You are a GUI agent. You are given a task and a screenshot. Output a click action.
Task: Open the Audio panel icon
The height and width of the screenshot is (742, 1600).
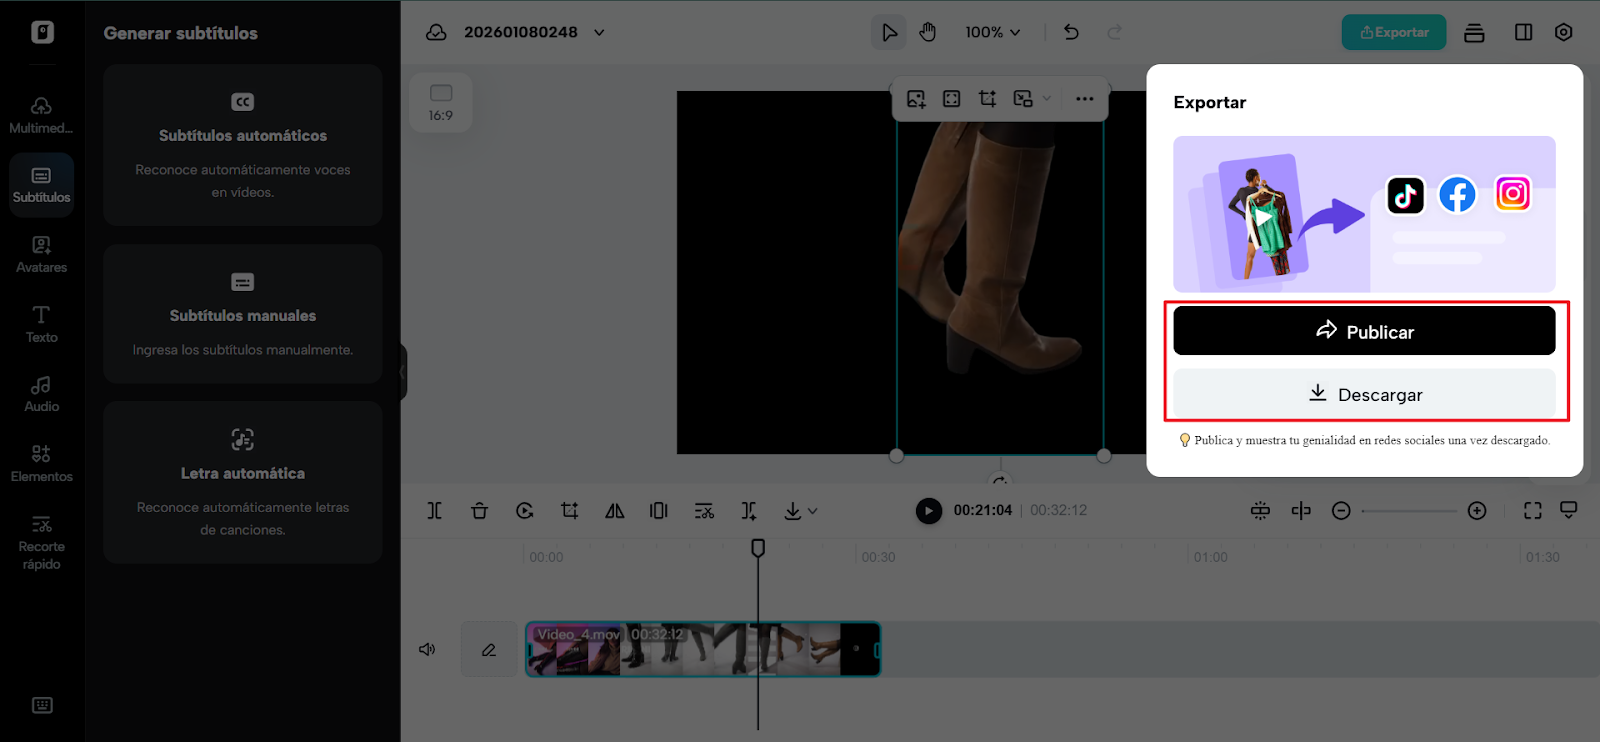pos(41,393)
